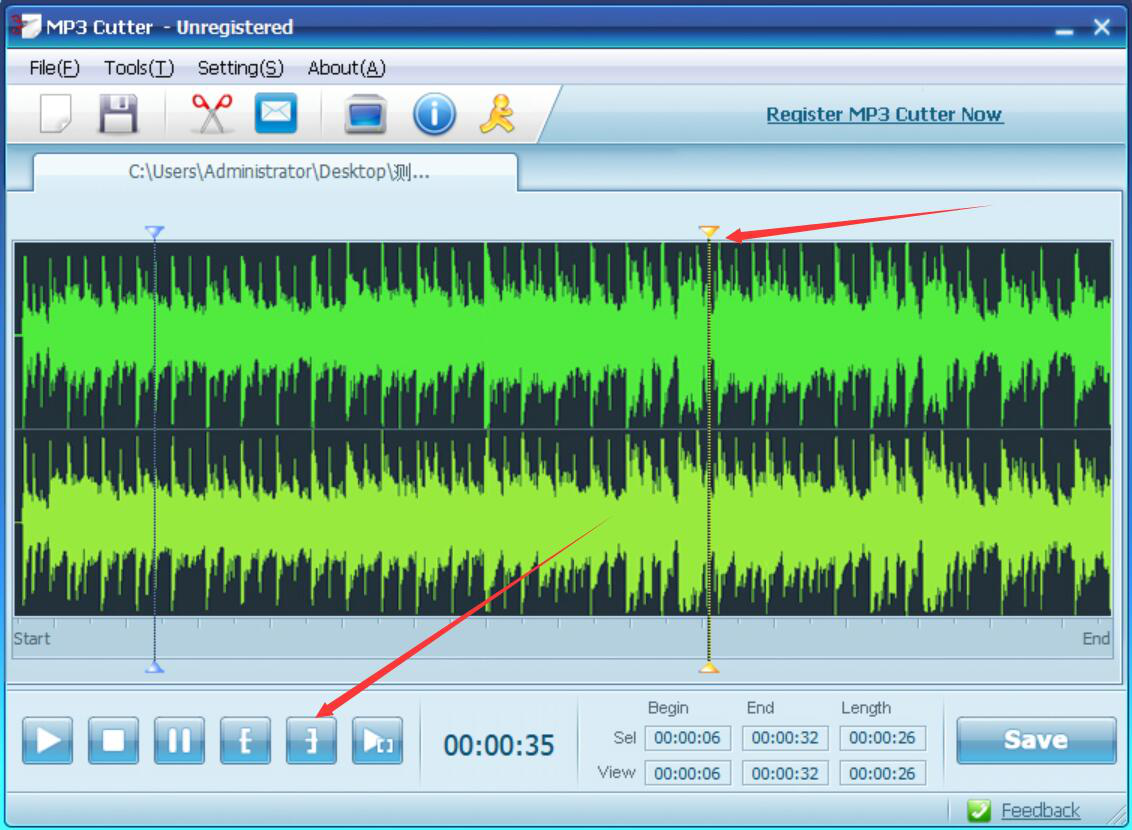
Task: Start playback with the Play button
Action: [48, 741]
